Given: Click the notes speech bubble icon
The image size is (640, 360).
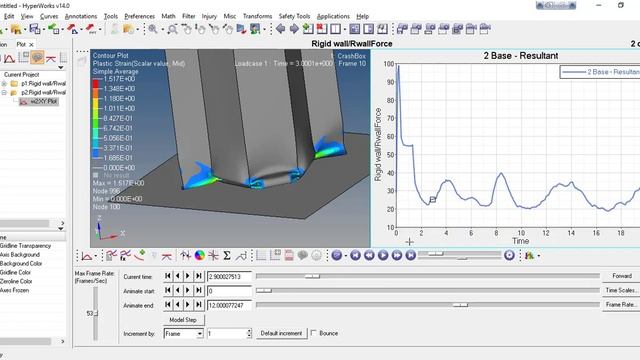Looking at the screenshot, I should tap(302, 256).
